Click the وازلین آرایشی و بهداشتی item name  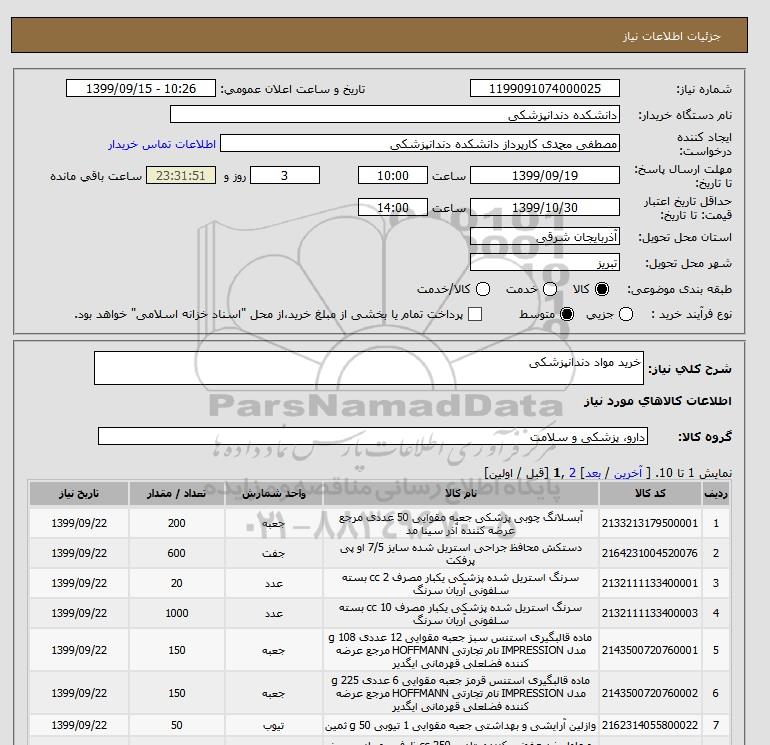461,725
